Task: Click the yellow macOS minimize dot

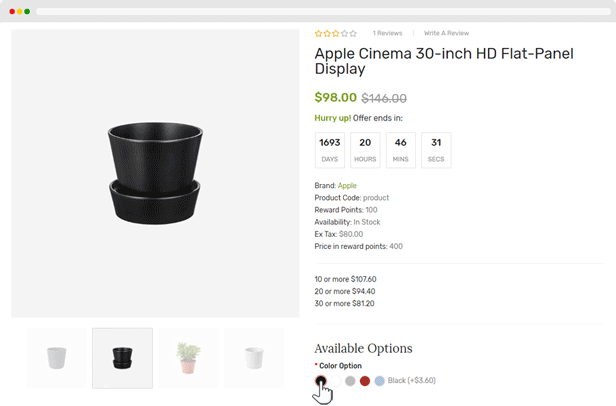Action: [x=19, y=11]
